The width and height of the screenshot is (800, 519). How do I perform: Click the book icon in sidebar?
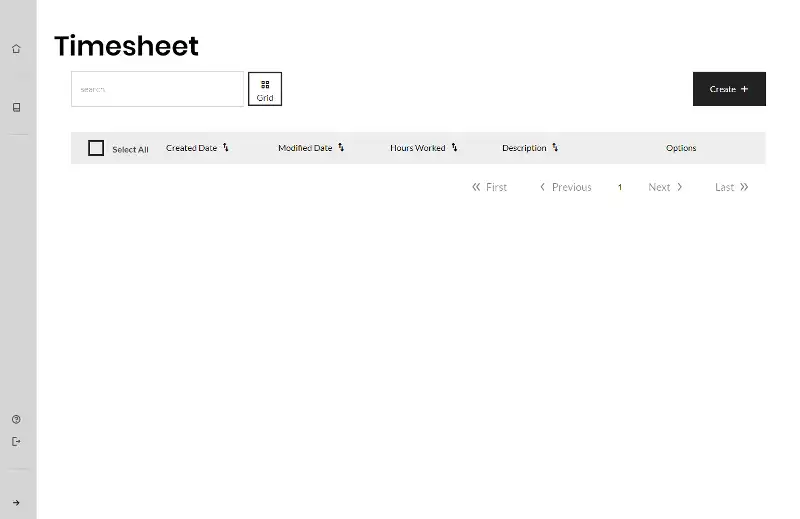(16, 107)
